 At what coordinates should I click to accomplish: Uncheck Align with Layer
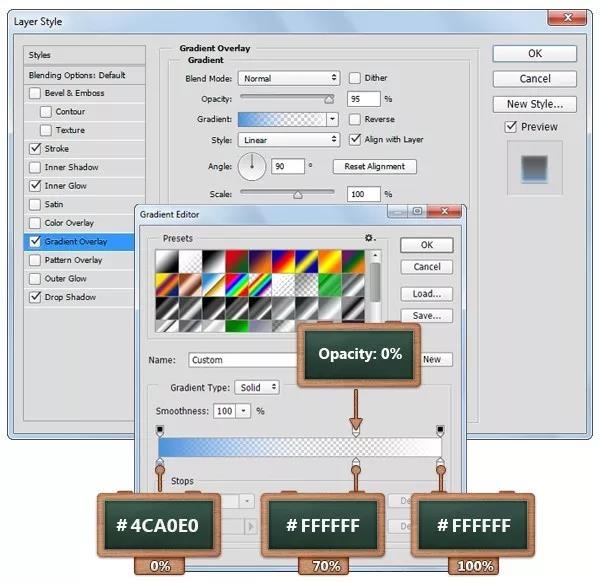(x=355, y=139)
